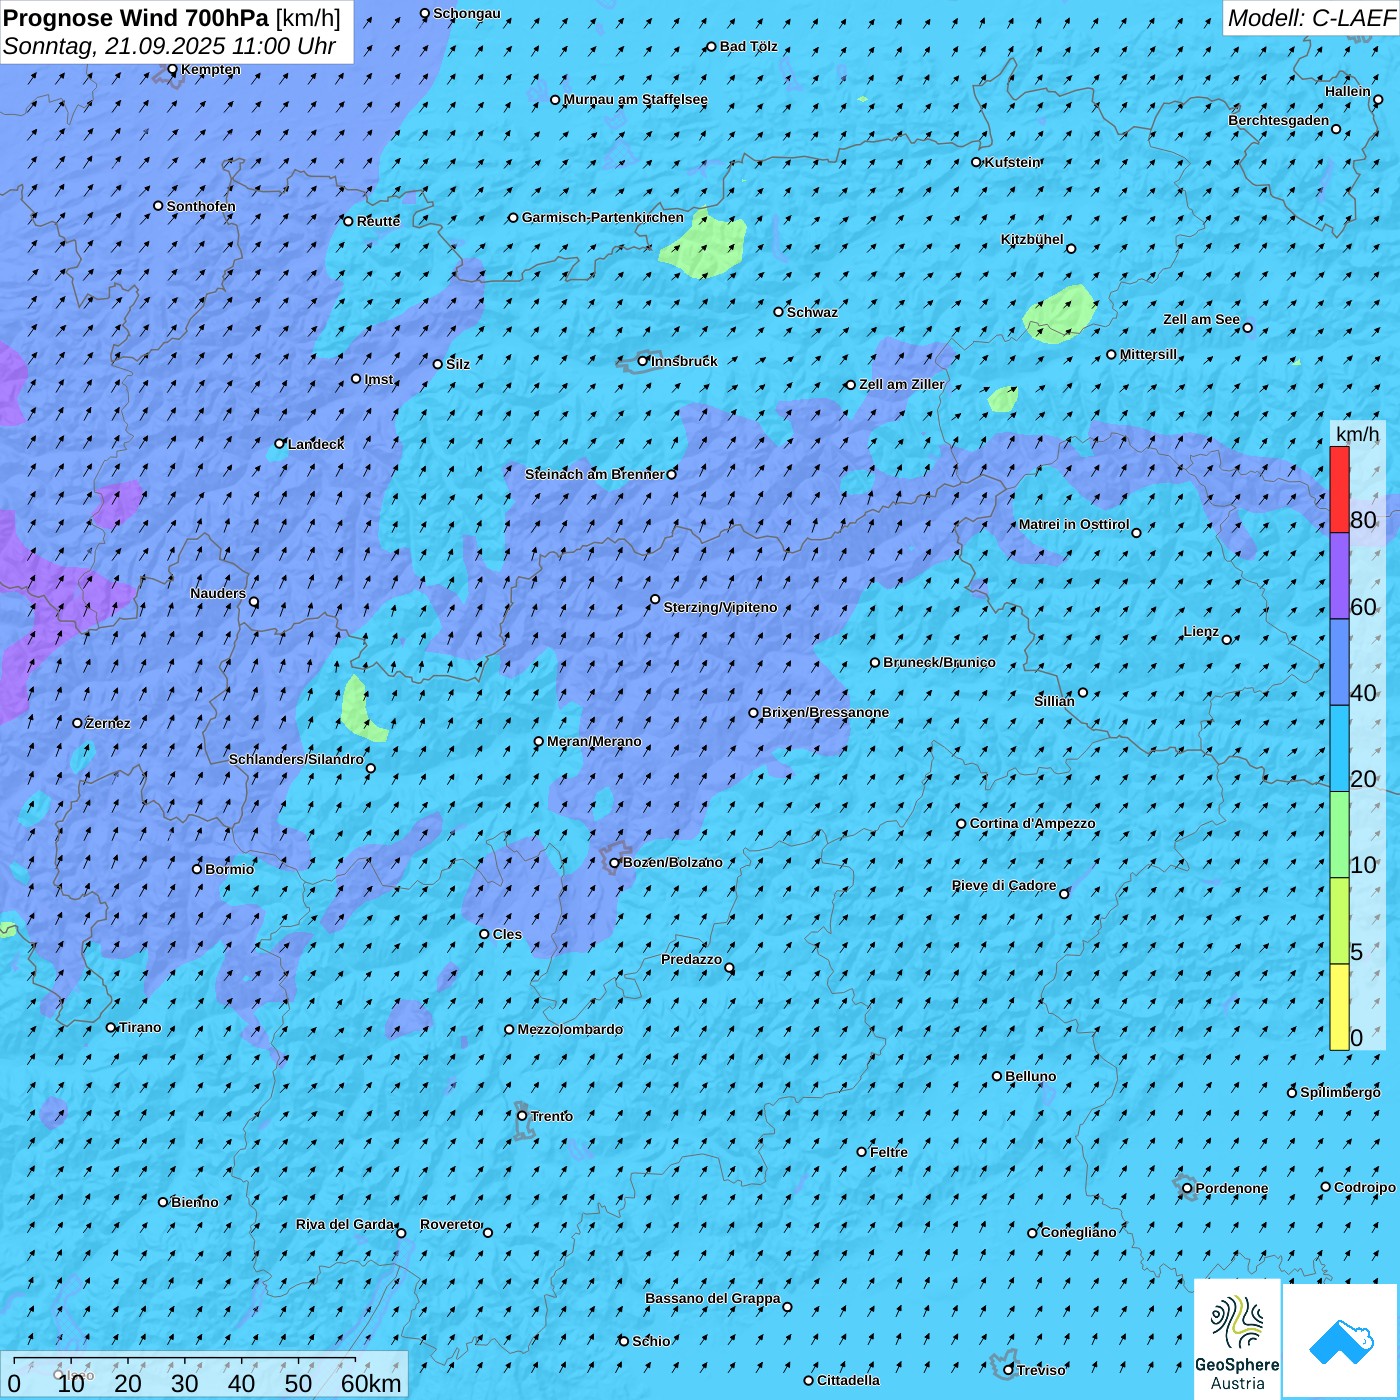The width and height of the screenshot is (1400, 1400).
Task: Click the Trento city marker
Action: (x=522, y=1116)
